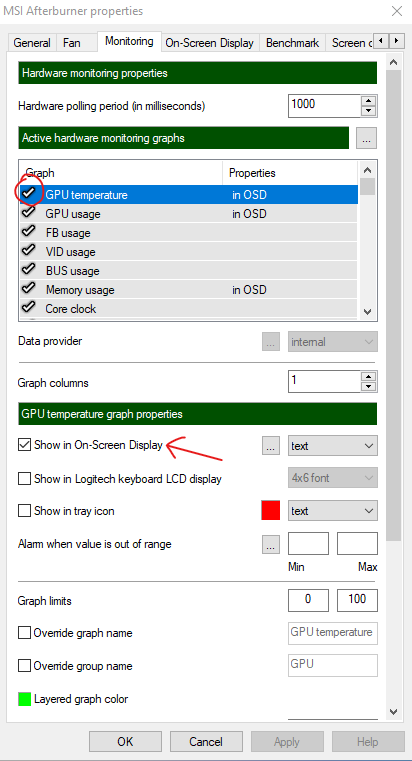Image resolution: width=412 pixels, height=761 pixels.
Task: Click the Graph column header
Action: tap(121, 173)
